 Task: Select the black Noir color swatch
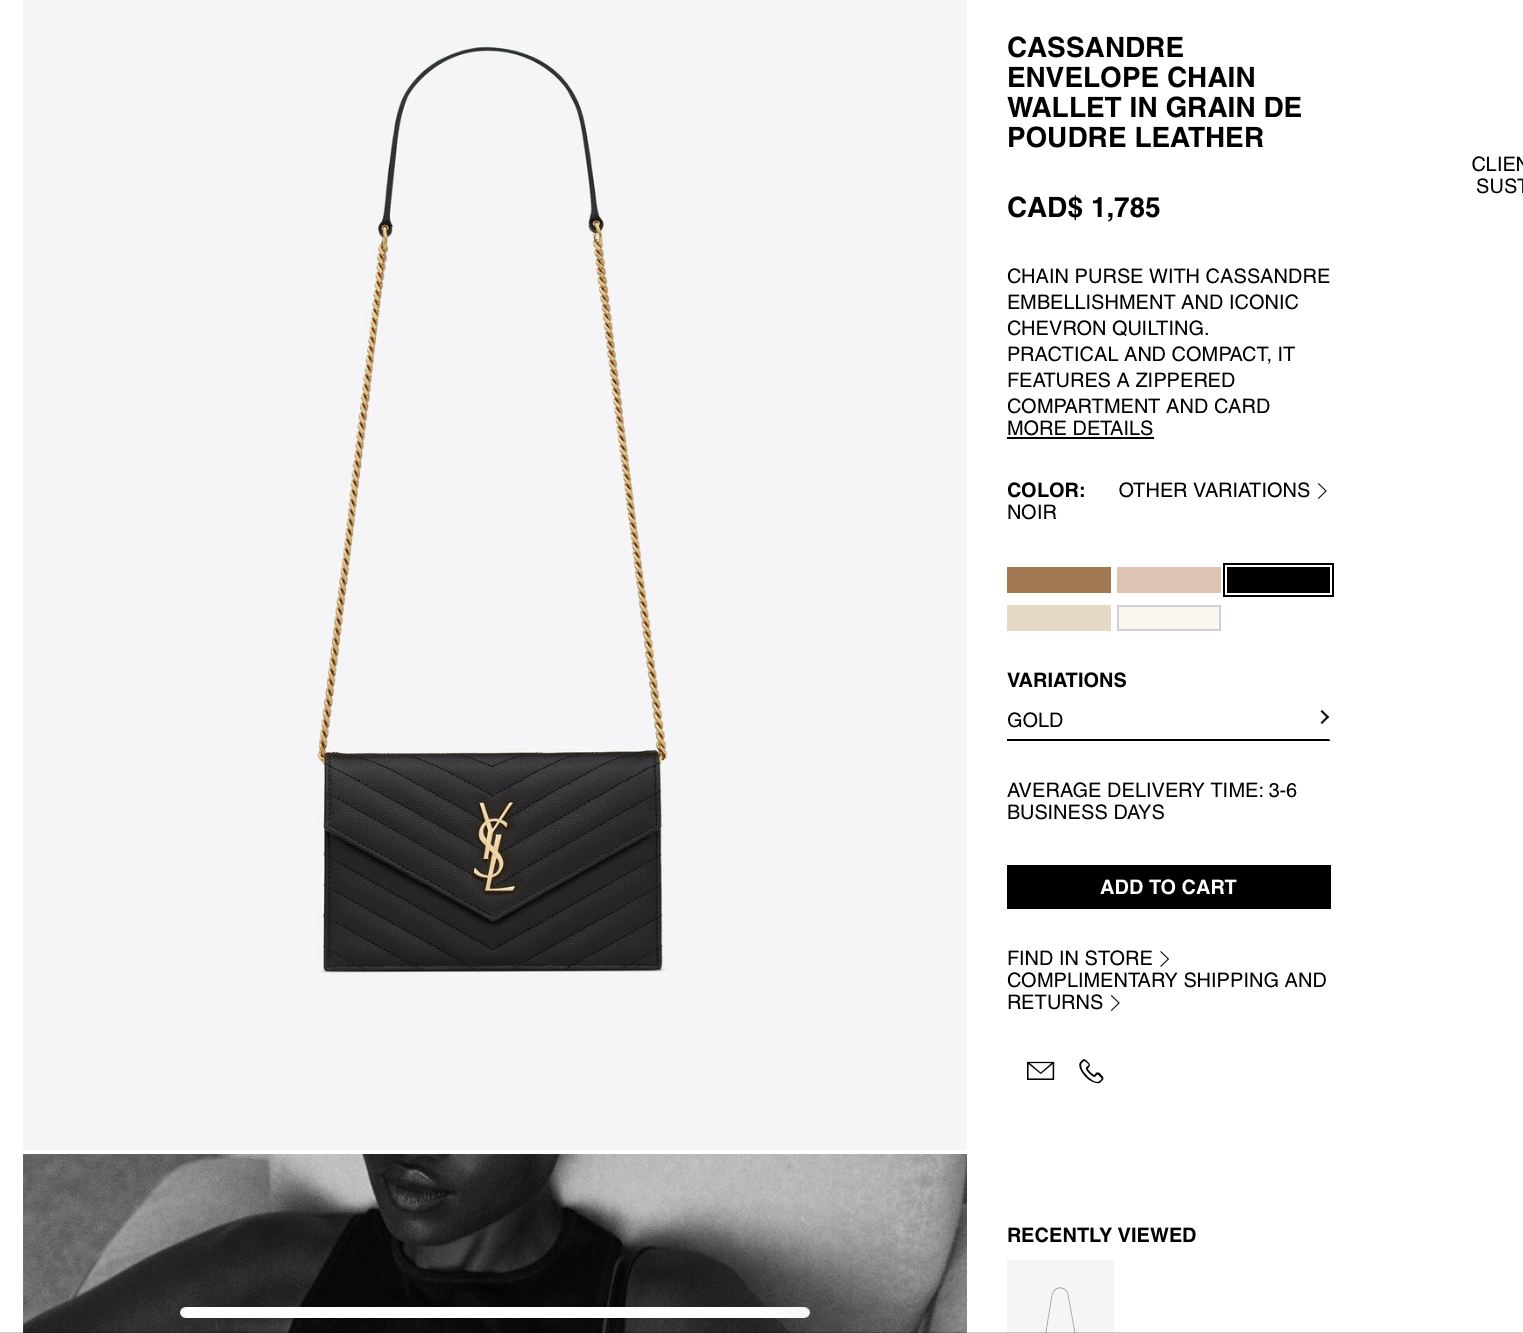click(x=1278, y=580)
